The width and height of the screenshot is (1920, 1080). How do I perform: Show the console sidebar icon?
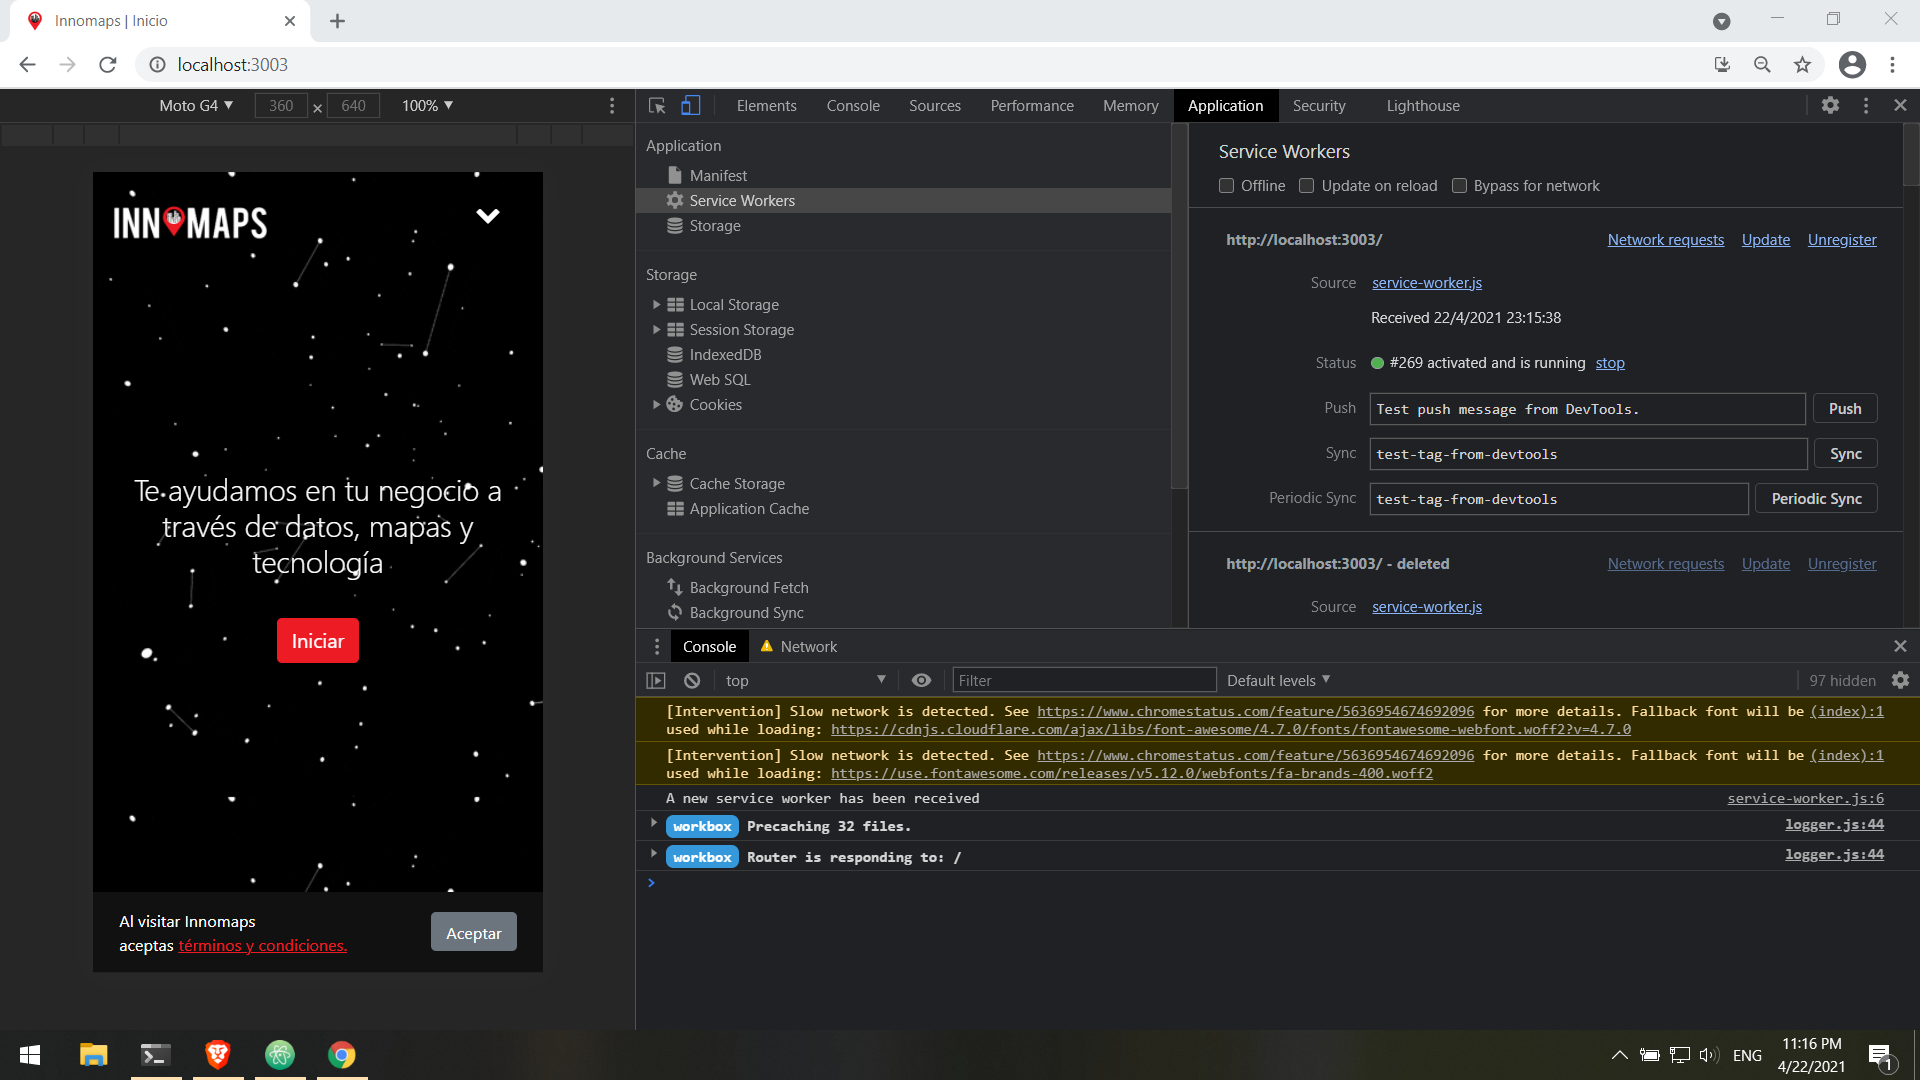[656, 680]
